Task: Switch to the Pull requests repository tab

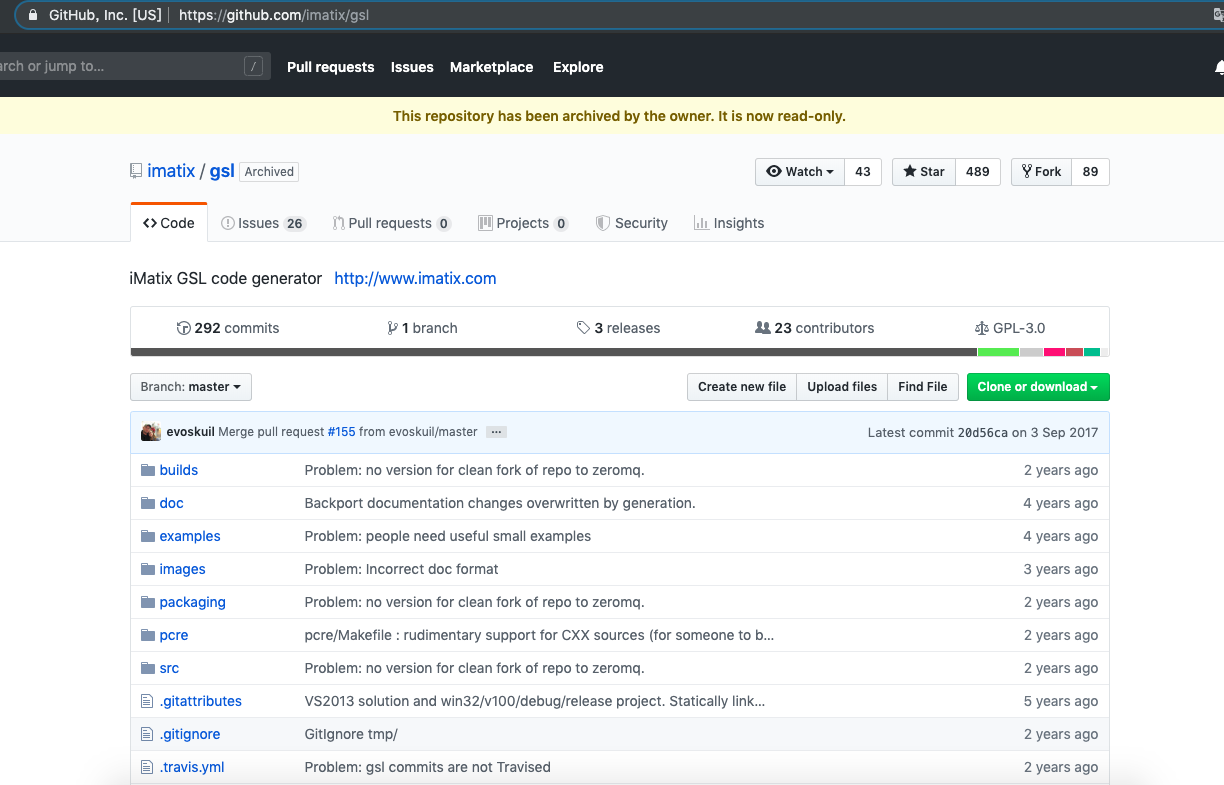Action: pos(392,223)
